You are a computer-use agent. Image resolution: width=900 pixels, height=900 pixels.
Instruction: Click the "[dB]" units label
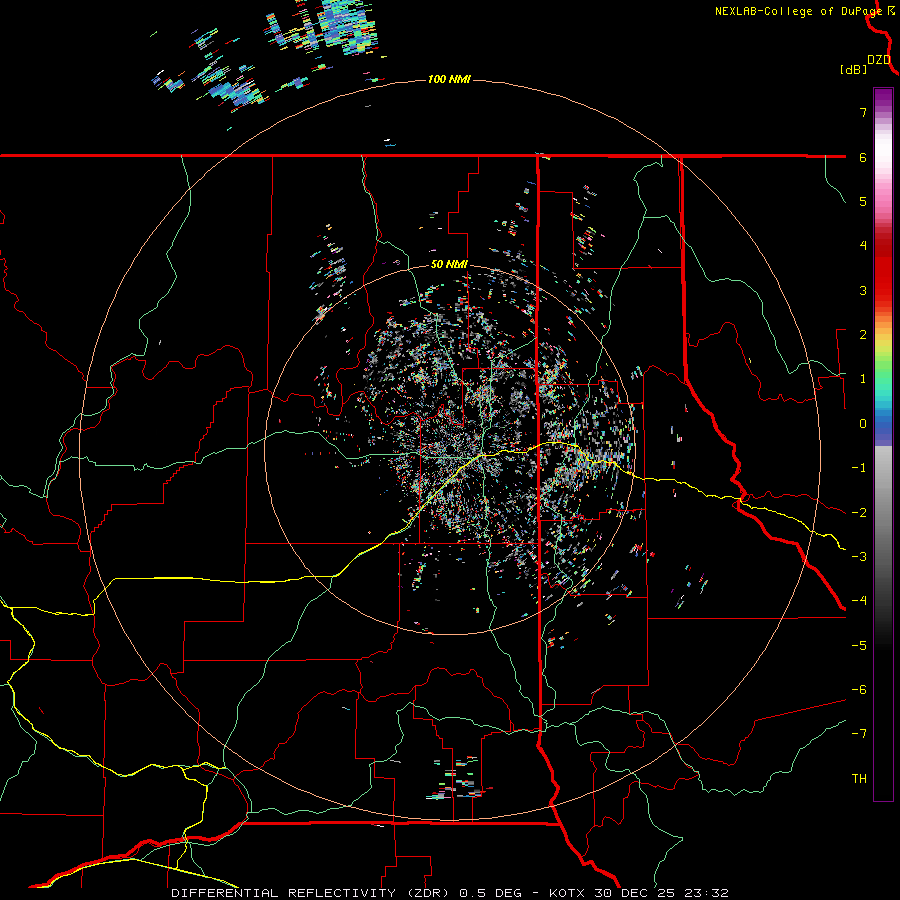(854, 69)
